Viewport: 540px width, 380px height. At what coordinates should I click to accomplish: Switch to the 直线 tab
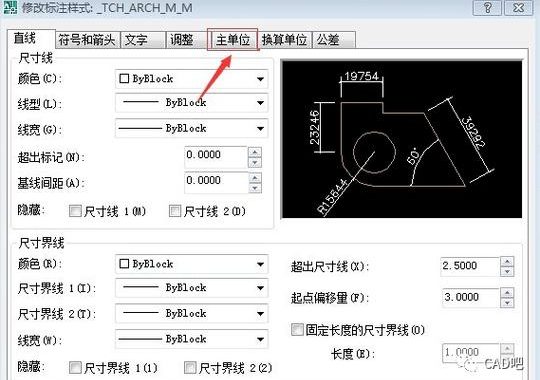pos(31,39)
